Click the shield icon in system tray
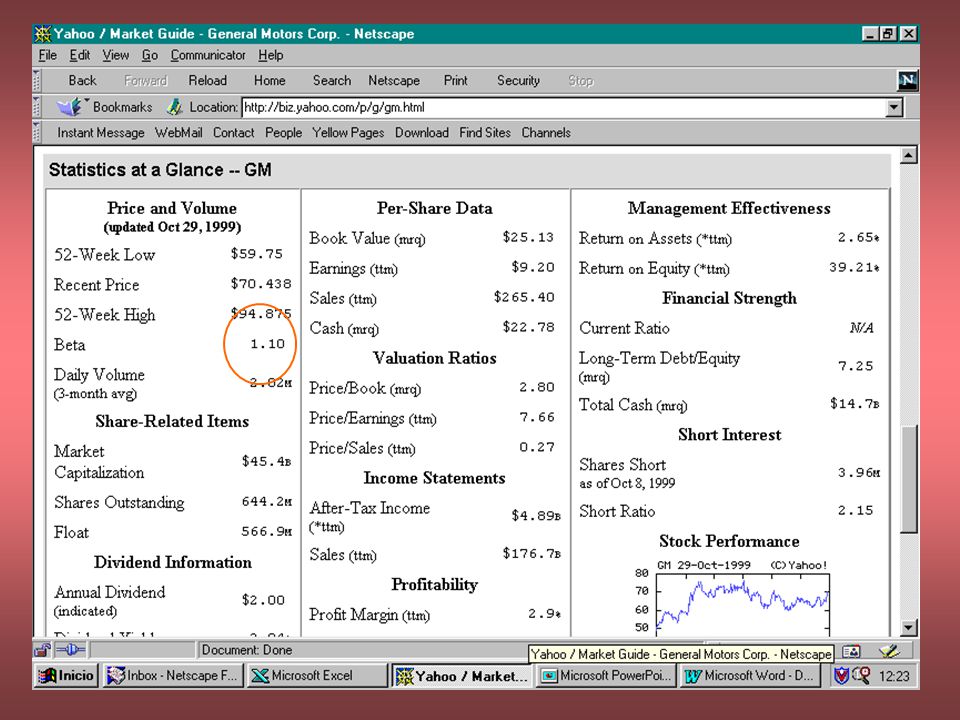 point(841,675)
